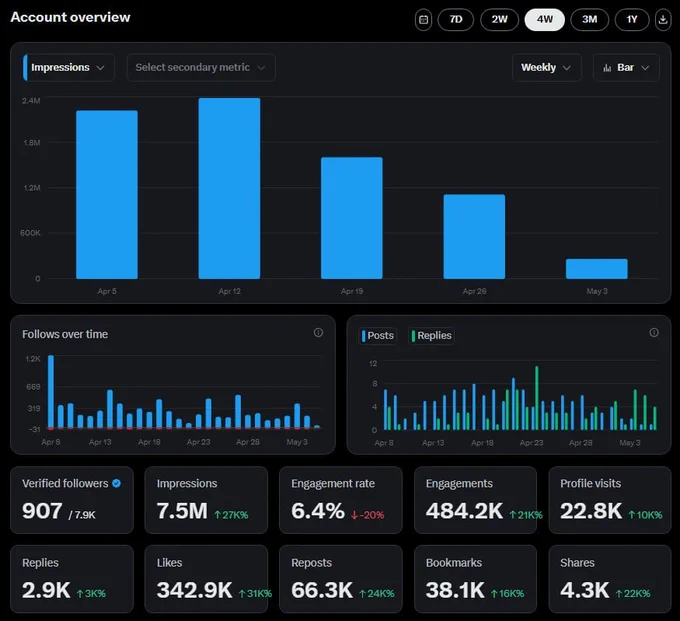Open the Verified followers card
The width and height of the screenshot is (680, 621).
[72, 500]
